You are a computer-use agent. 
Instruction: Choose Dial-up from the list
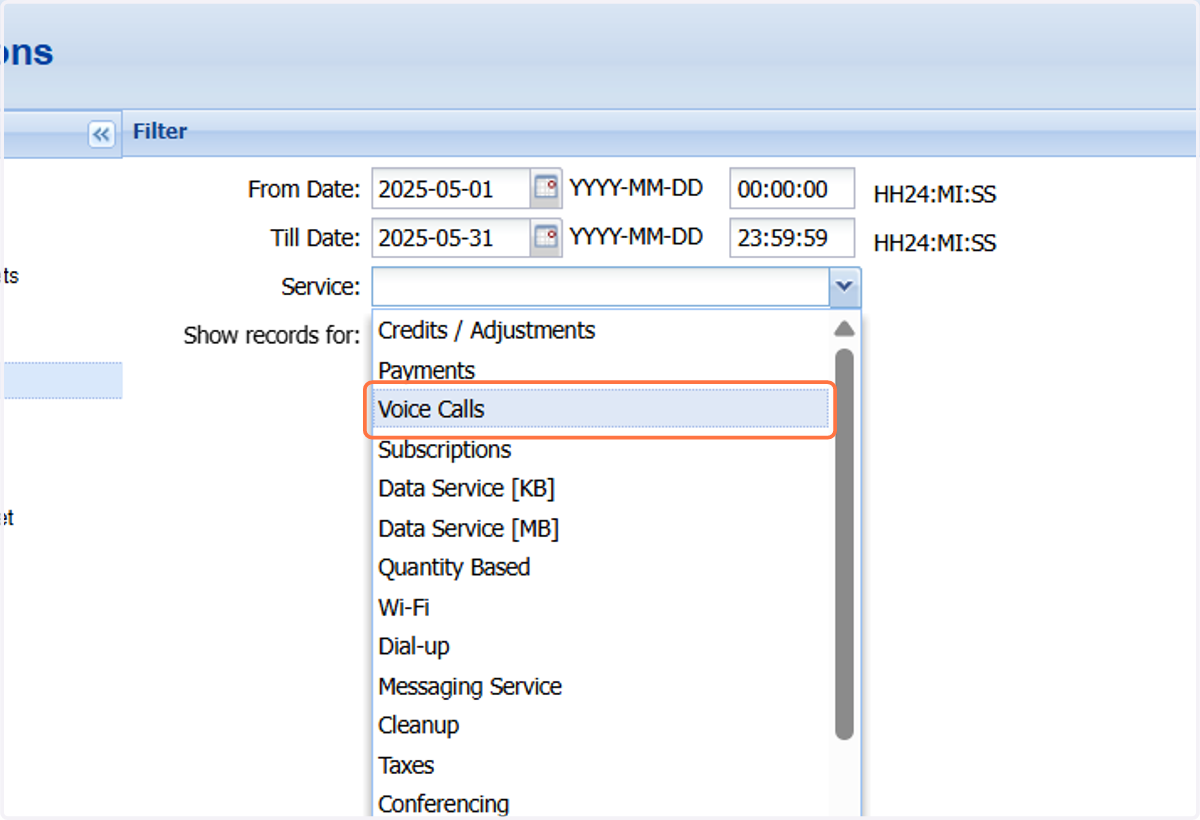pyautogui.click(x=601, y=646)
